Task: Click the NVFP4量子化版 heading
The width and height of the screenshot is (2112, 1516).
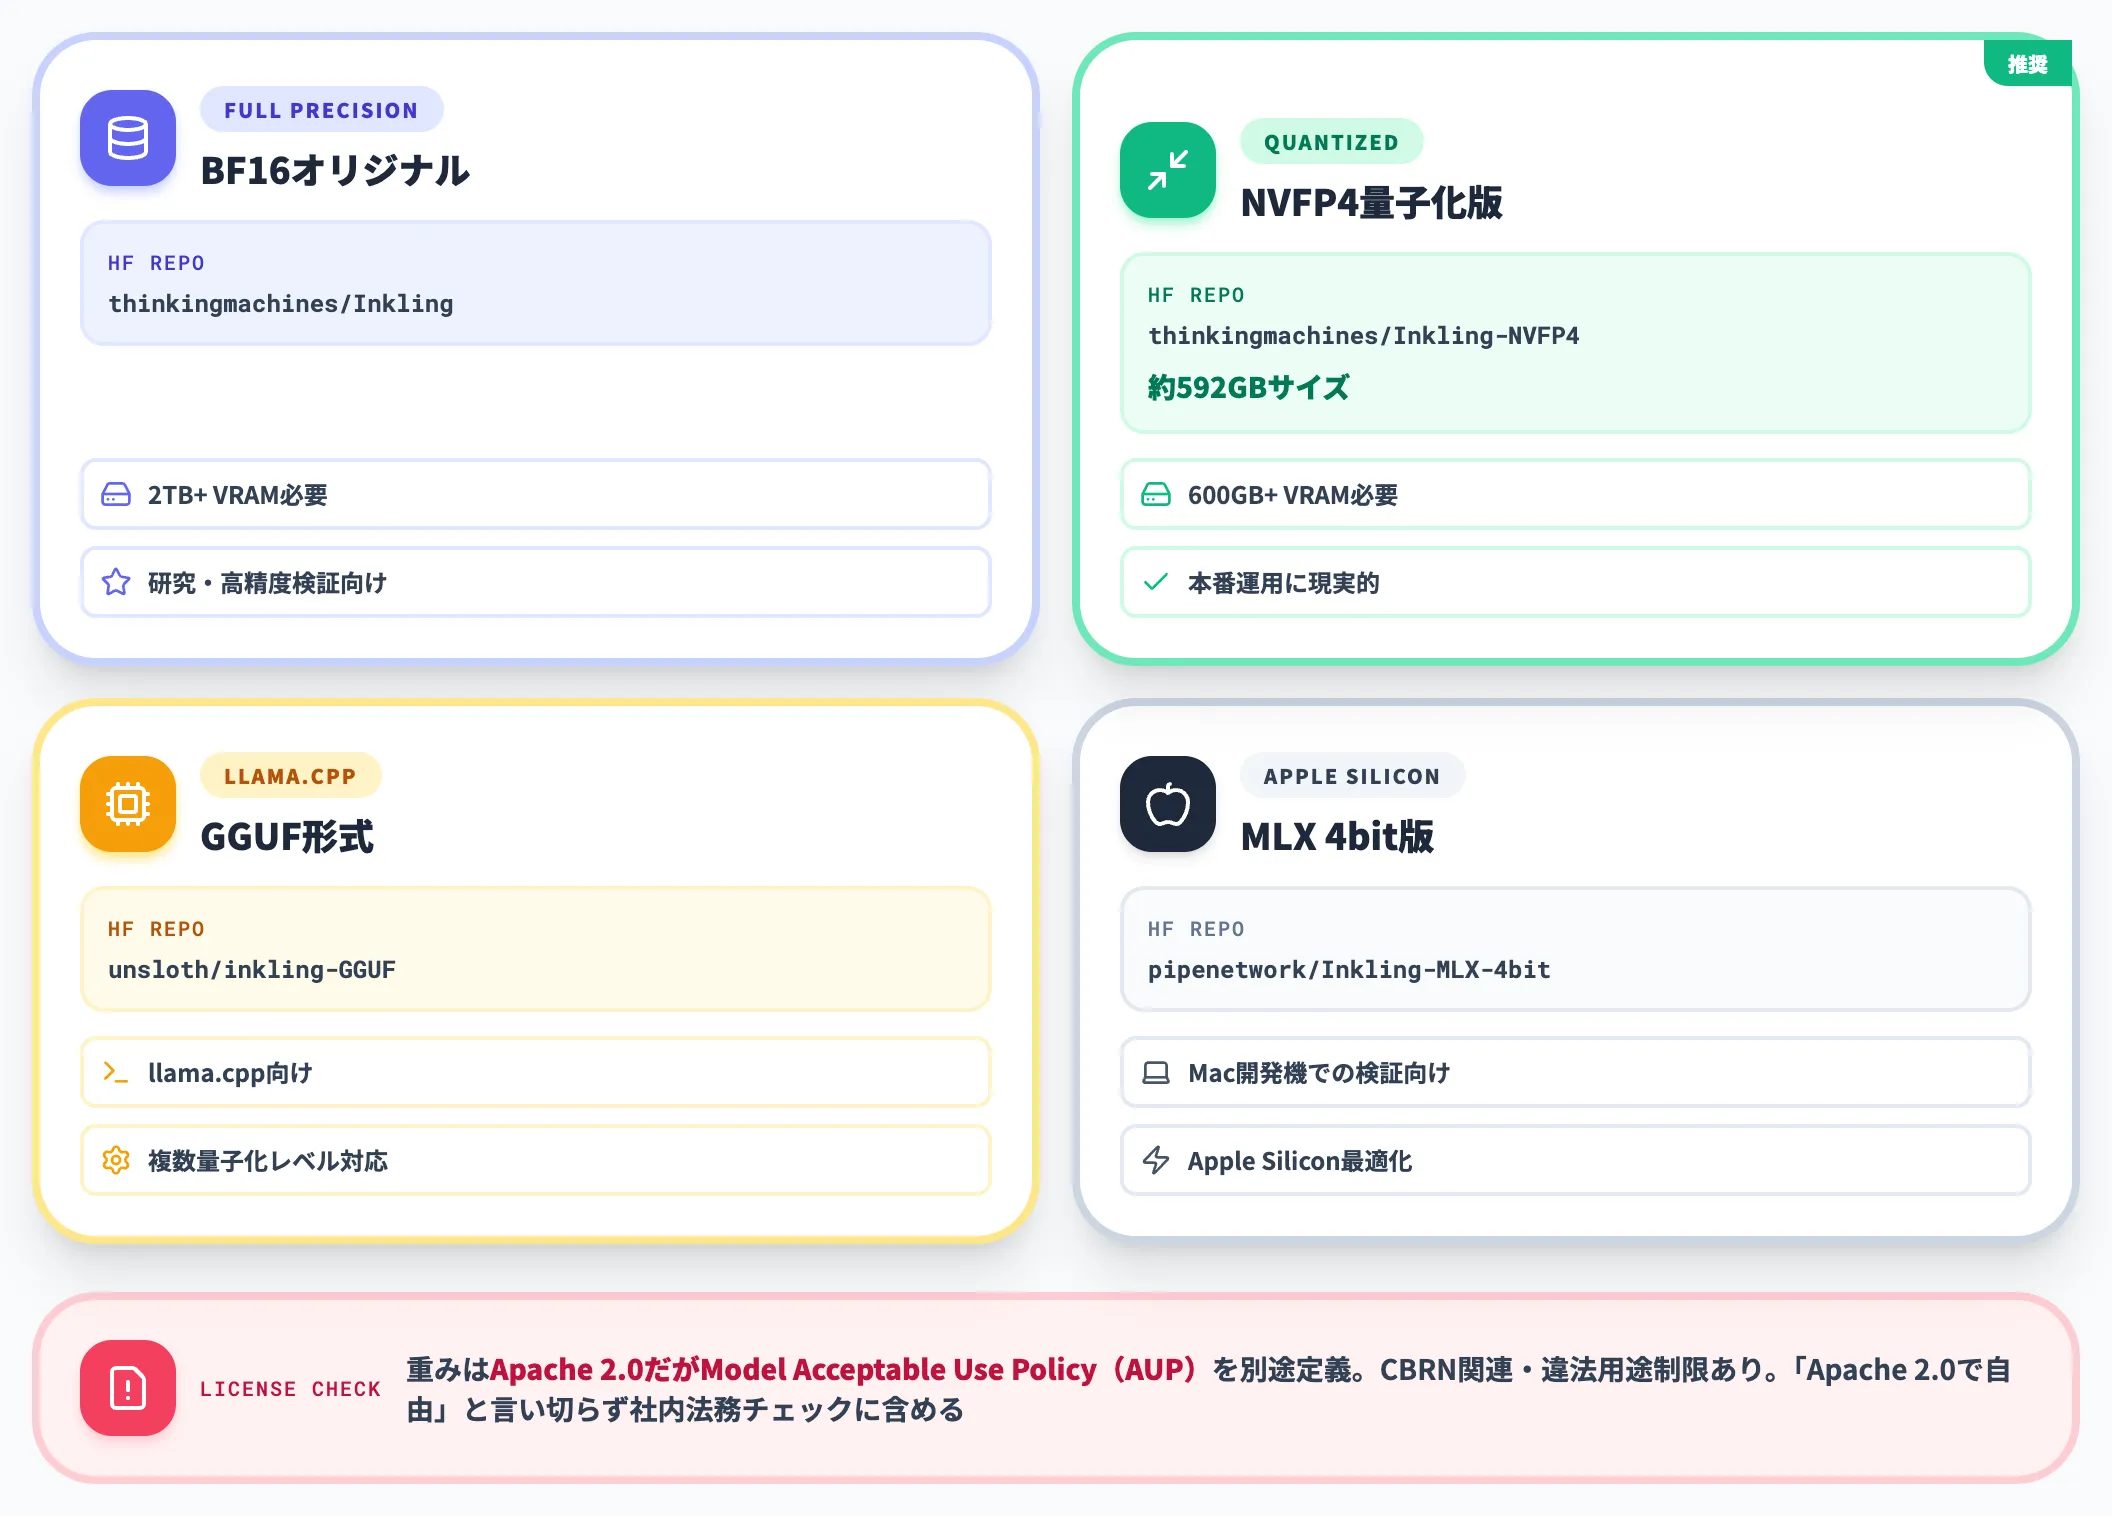Action: pos(1371,203)
